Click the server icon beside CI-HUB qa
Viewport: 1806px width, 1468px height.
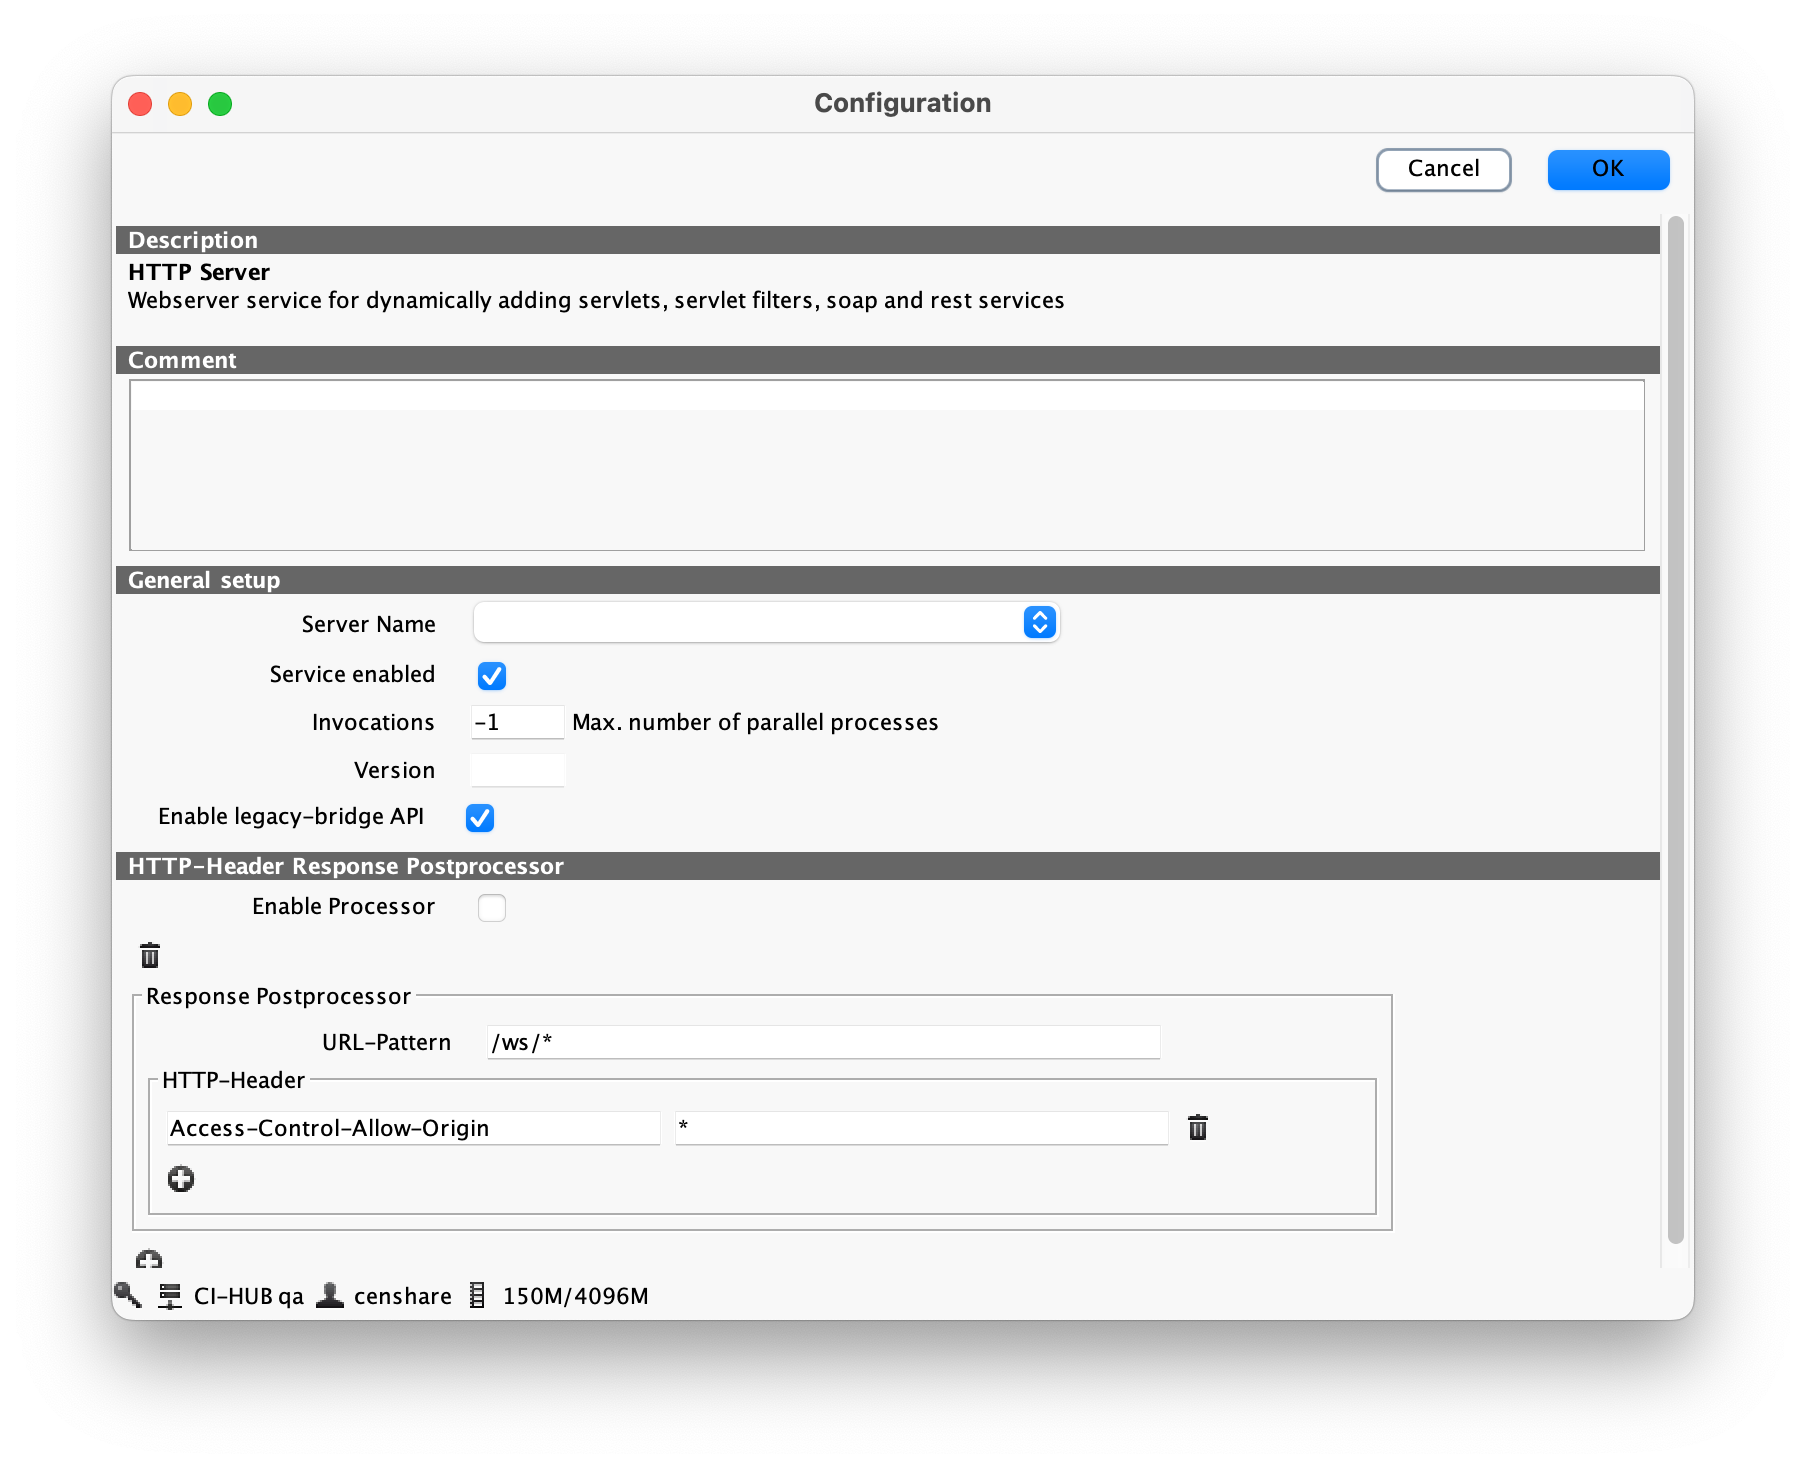(x=170, y=1296)
